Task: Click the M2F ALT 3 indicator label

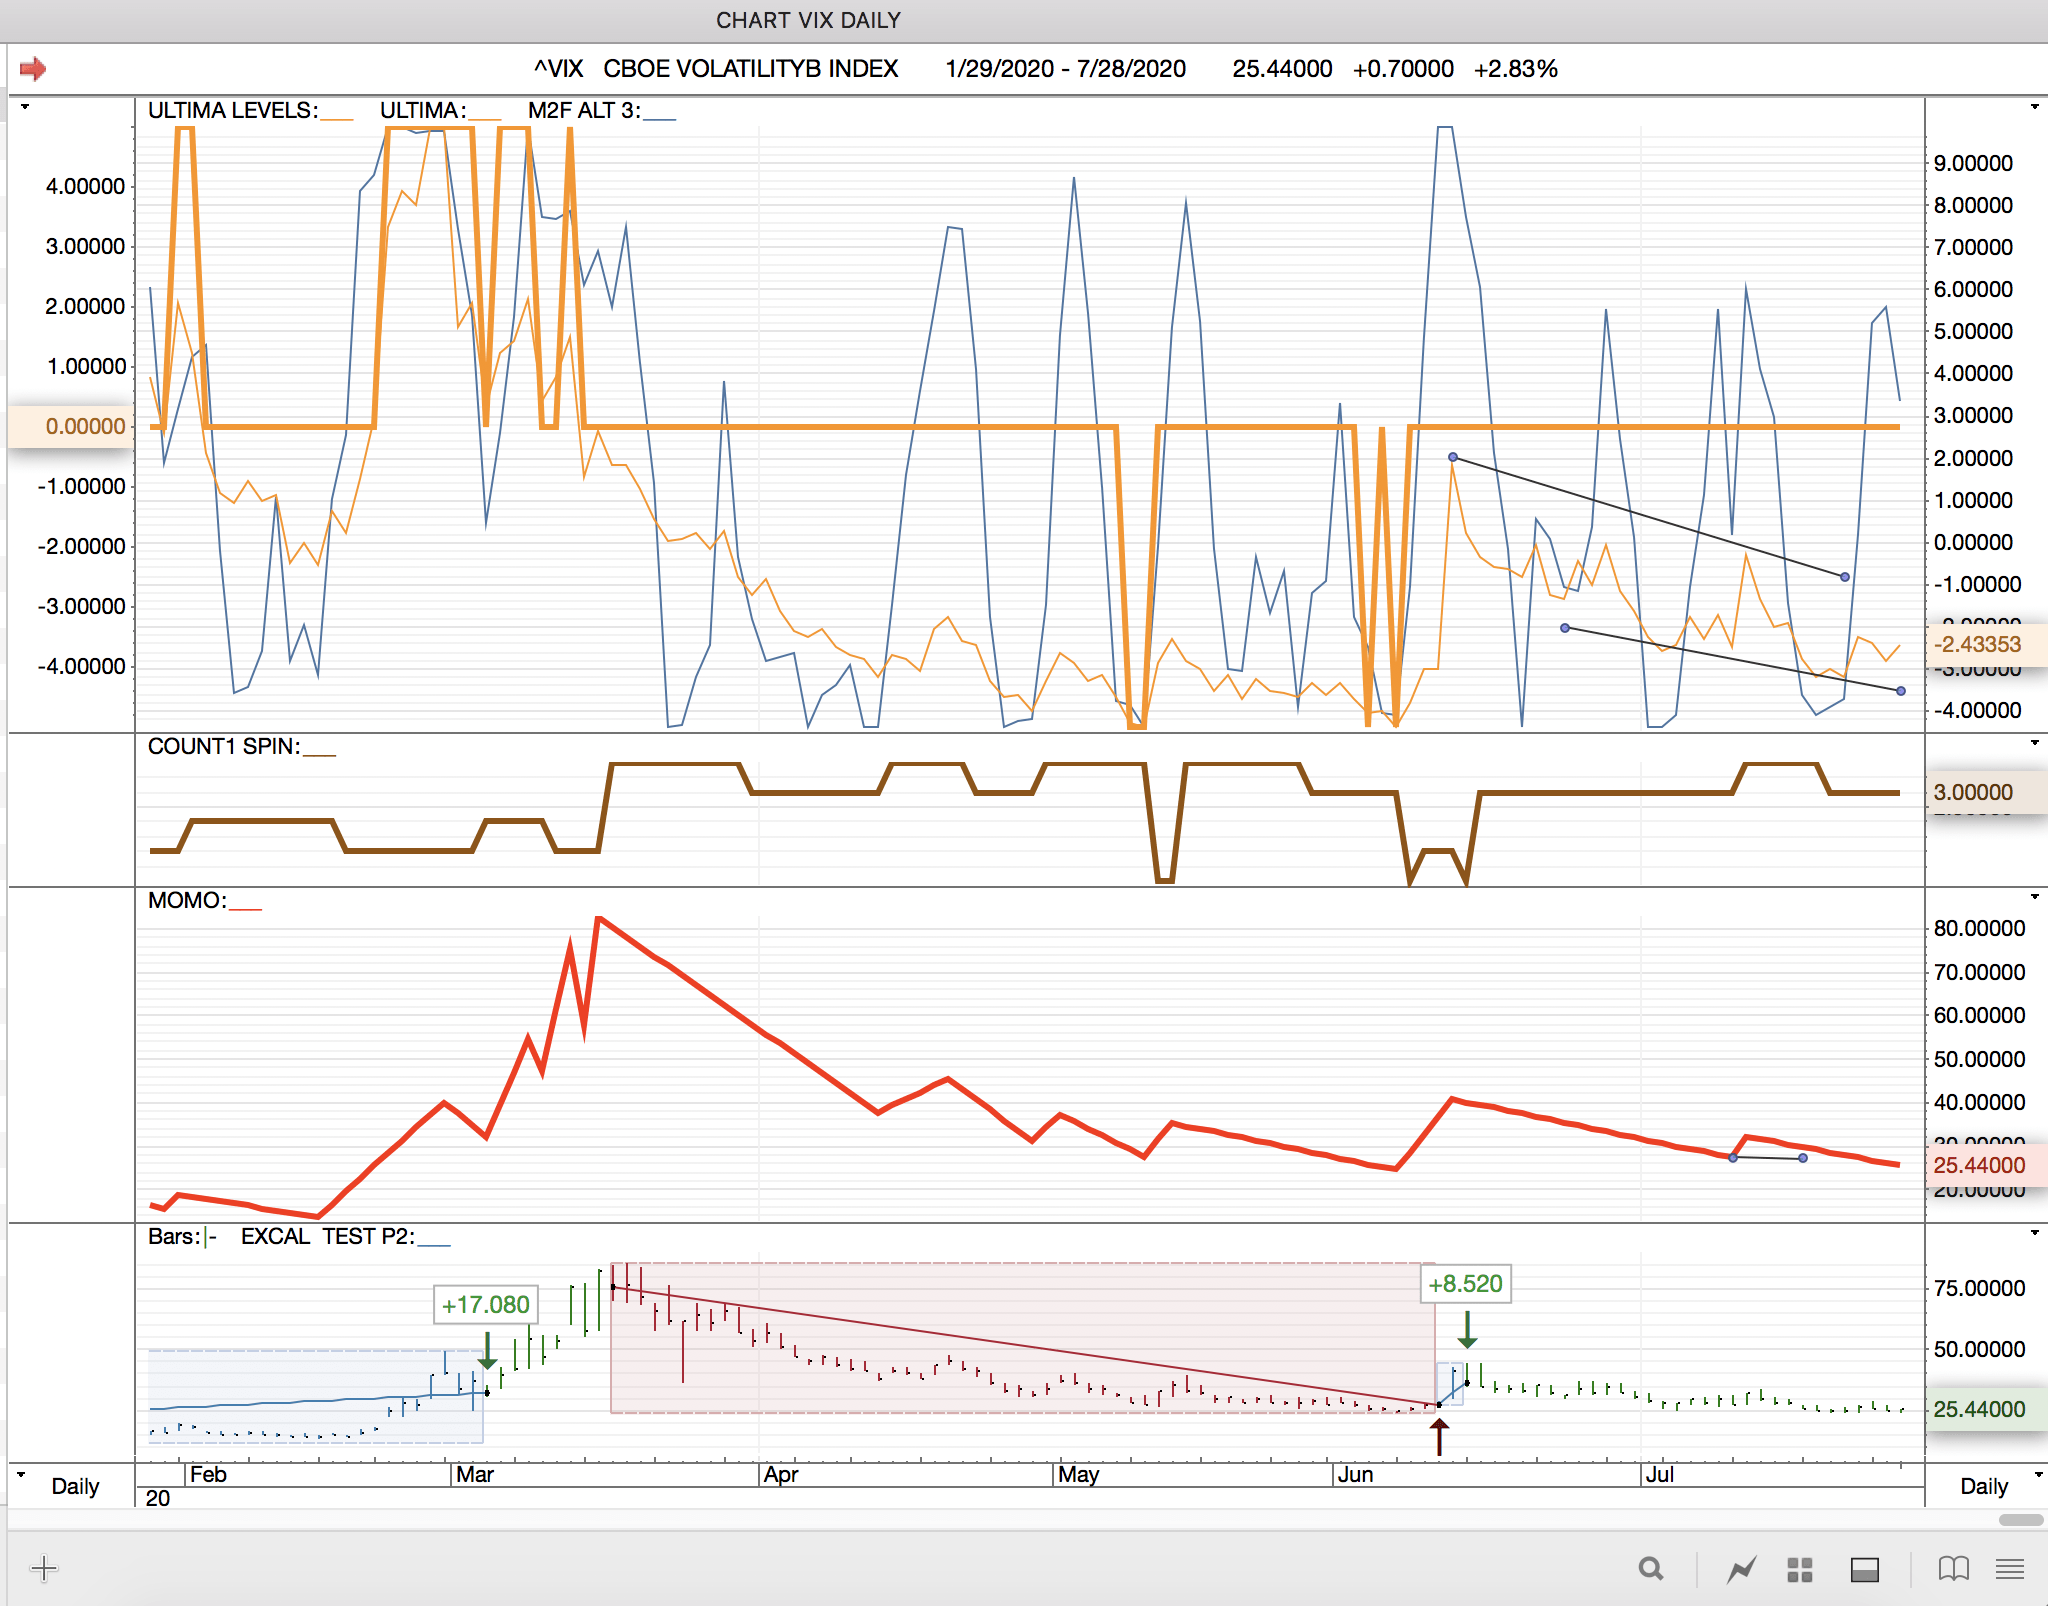Action: [584, 111]
